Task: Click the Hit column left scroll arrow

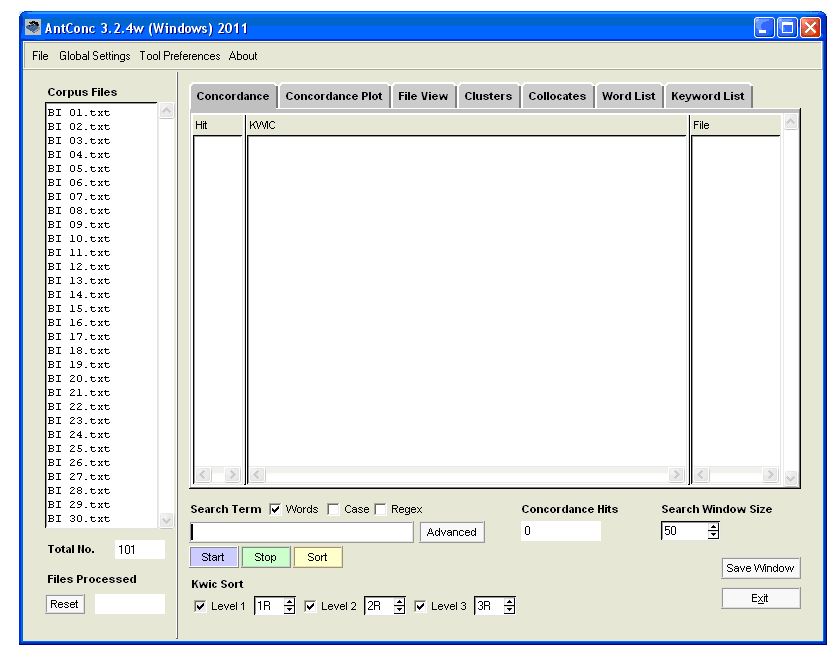Action: [x=203, y=474]
